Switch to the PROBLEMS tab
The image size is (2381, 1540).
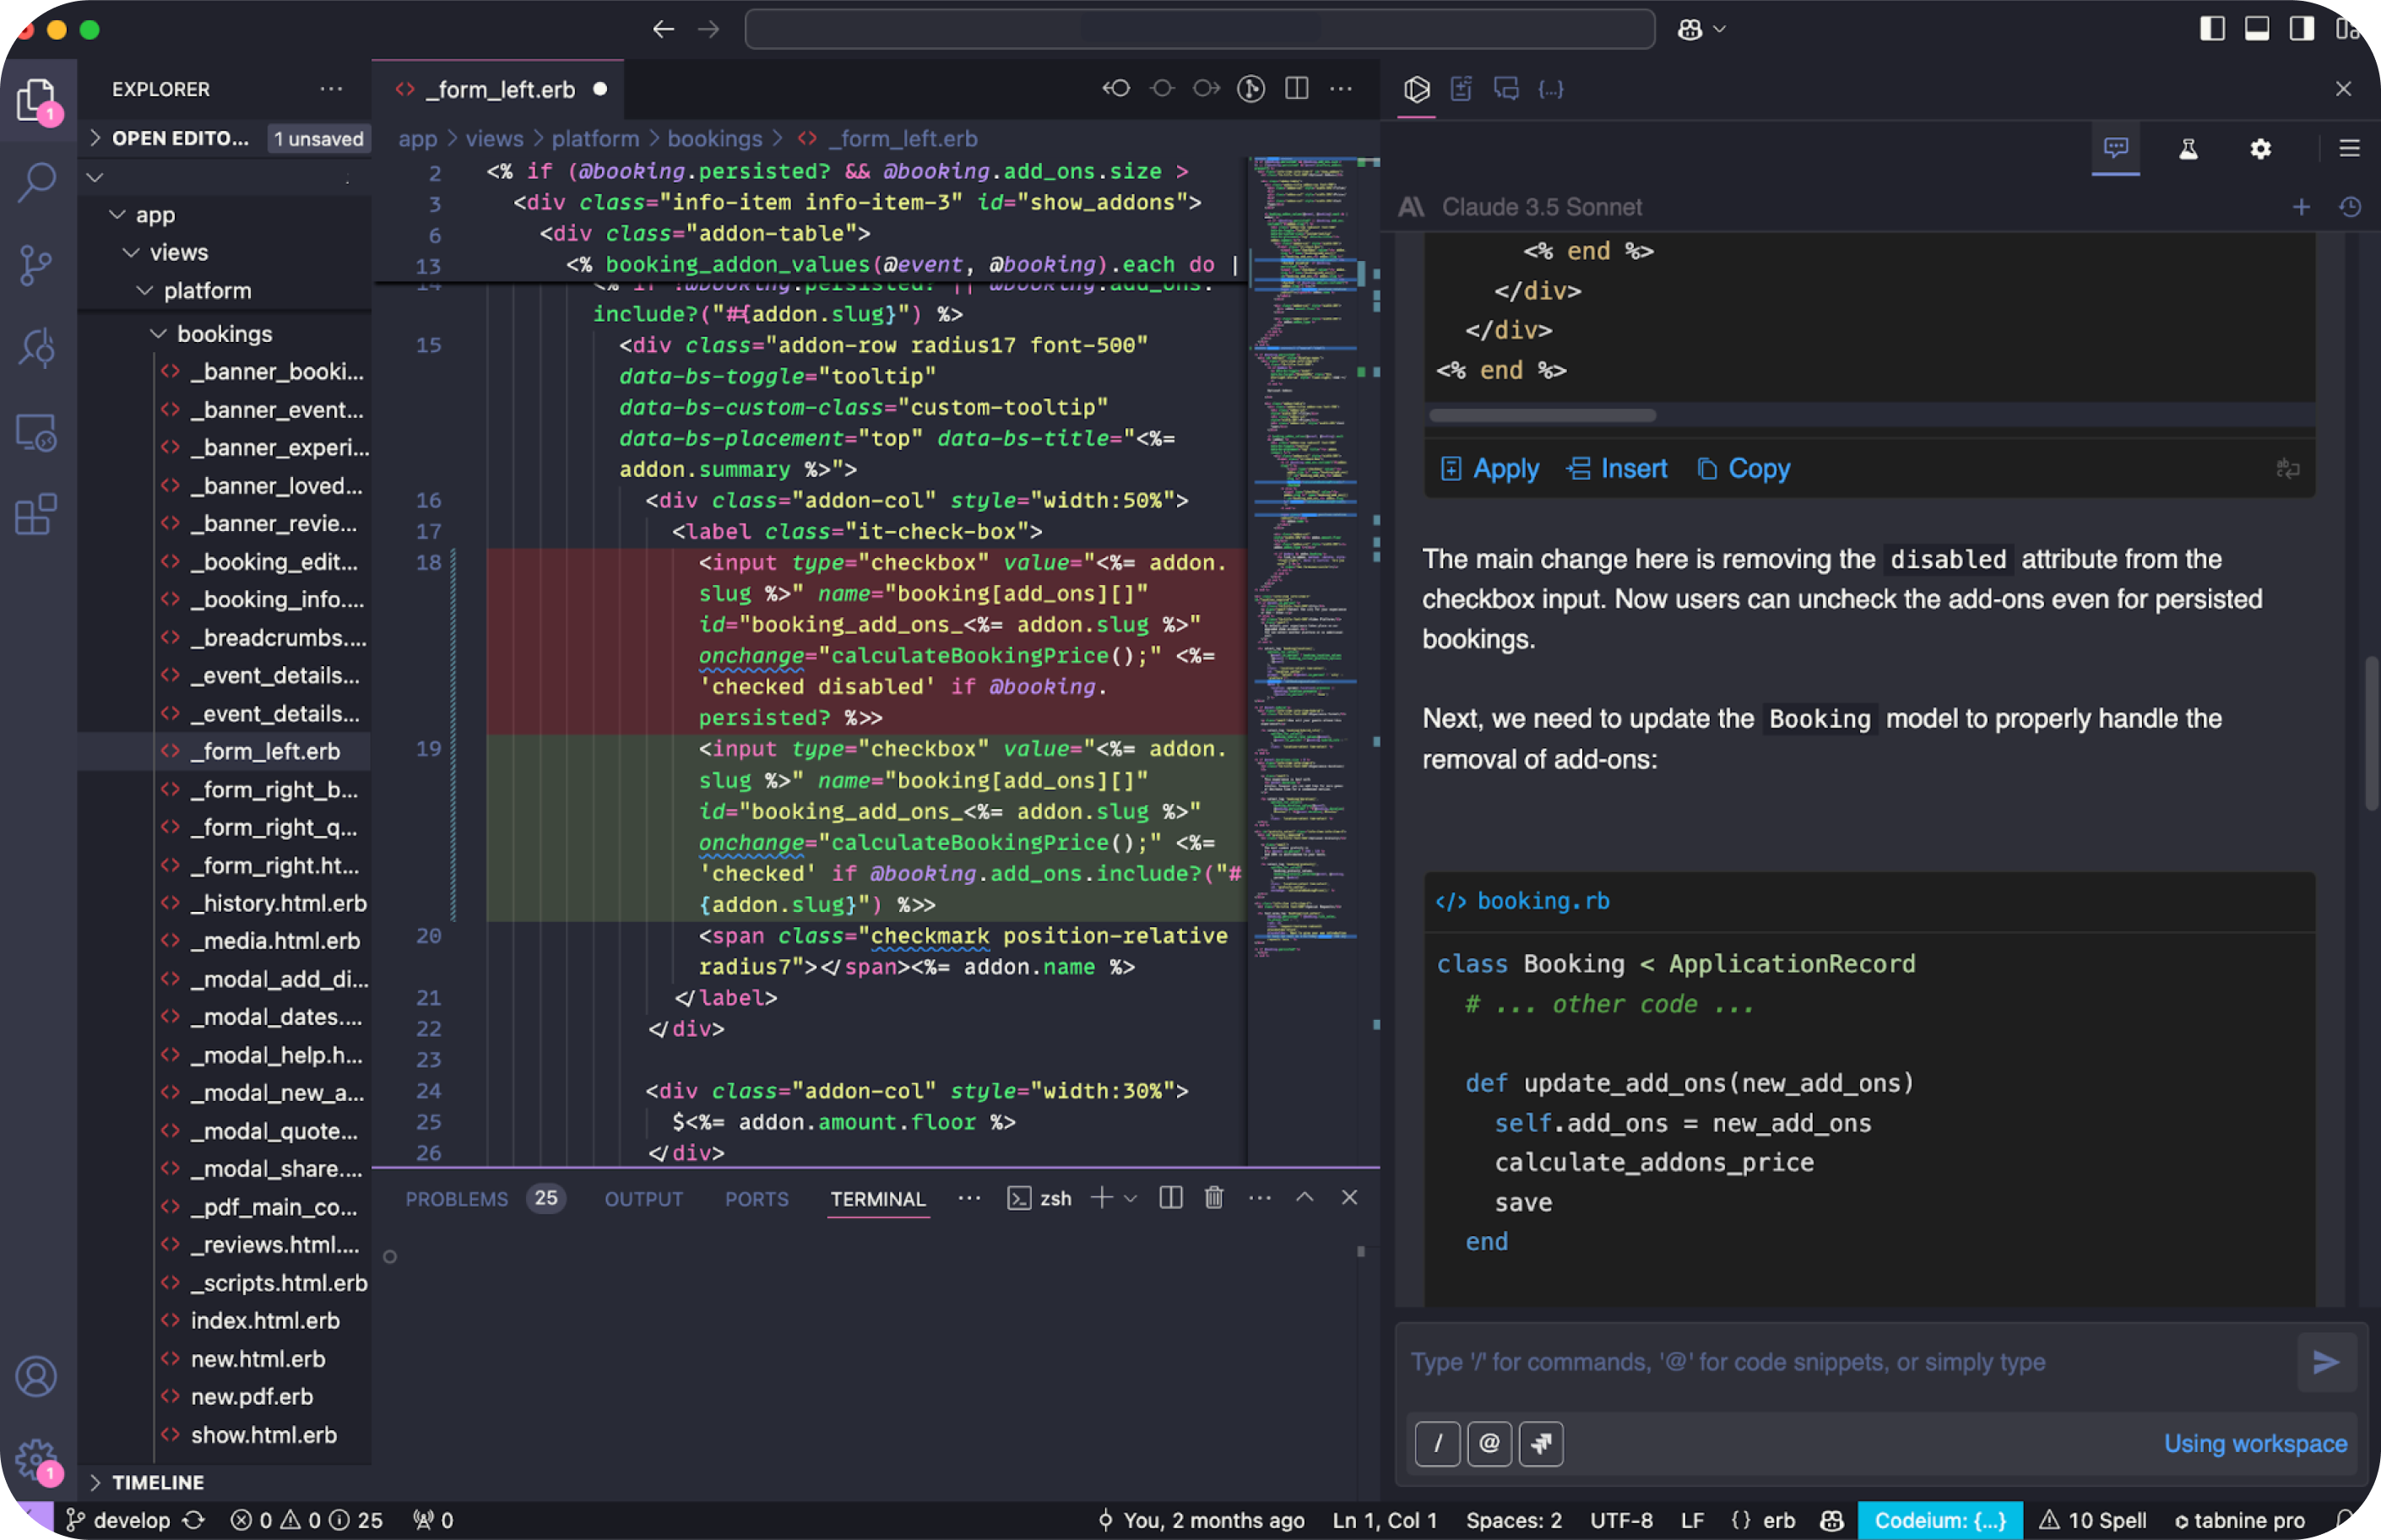coord(457,1199)
